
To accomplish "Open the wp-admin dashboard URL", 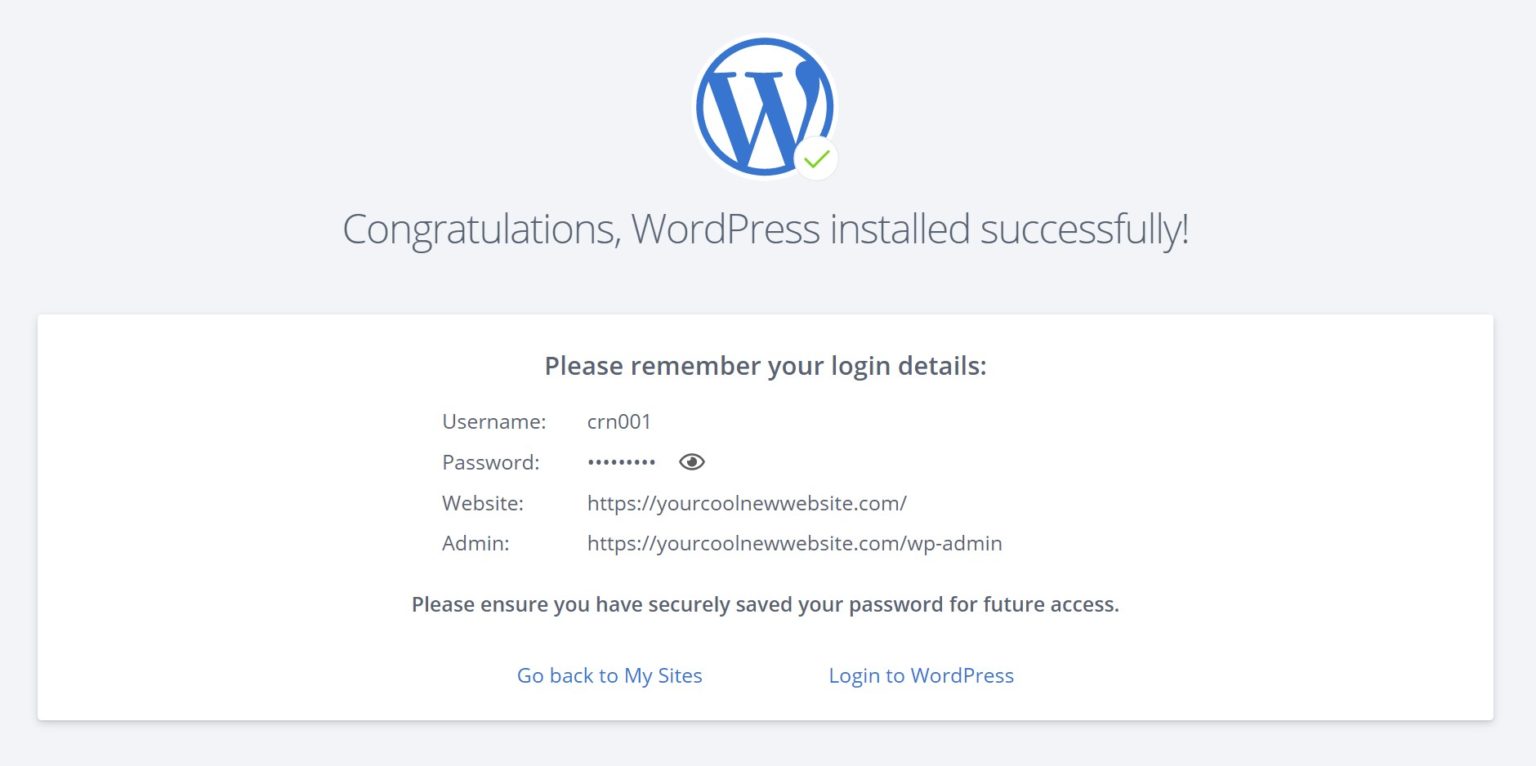I will pos(794,543).
